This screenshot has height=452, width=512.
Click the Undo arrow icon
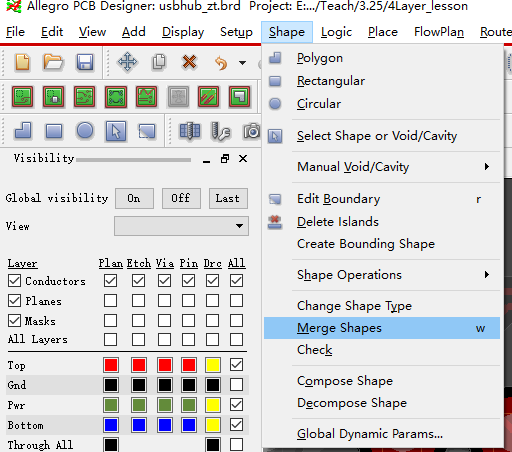coord(221,62)
